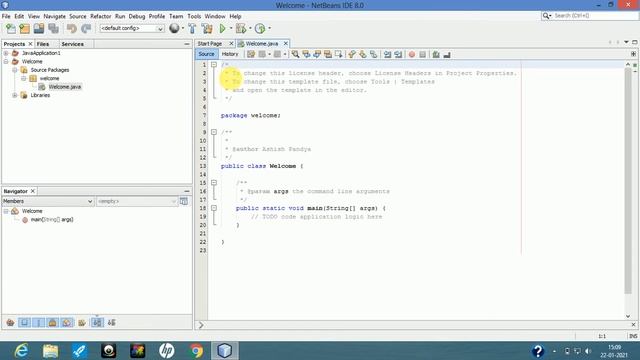Open Internet Explorer from taskbar

21,351
